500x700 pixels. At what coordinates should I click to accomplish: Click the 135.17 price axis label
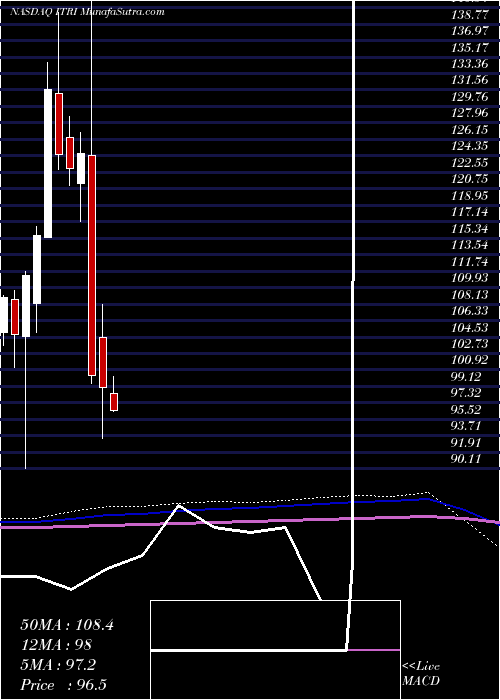pos(470,48)
